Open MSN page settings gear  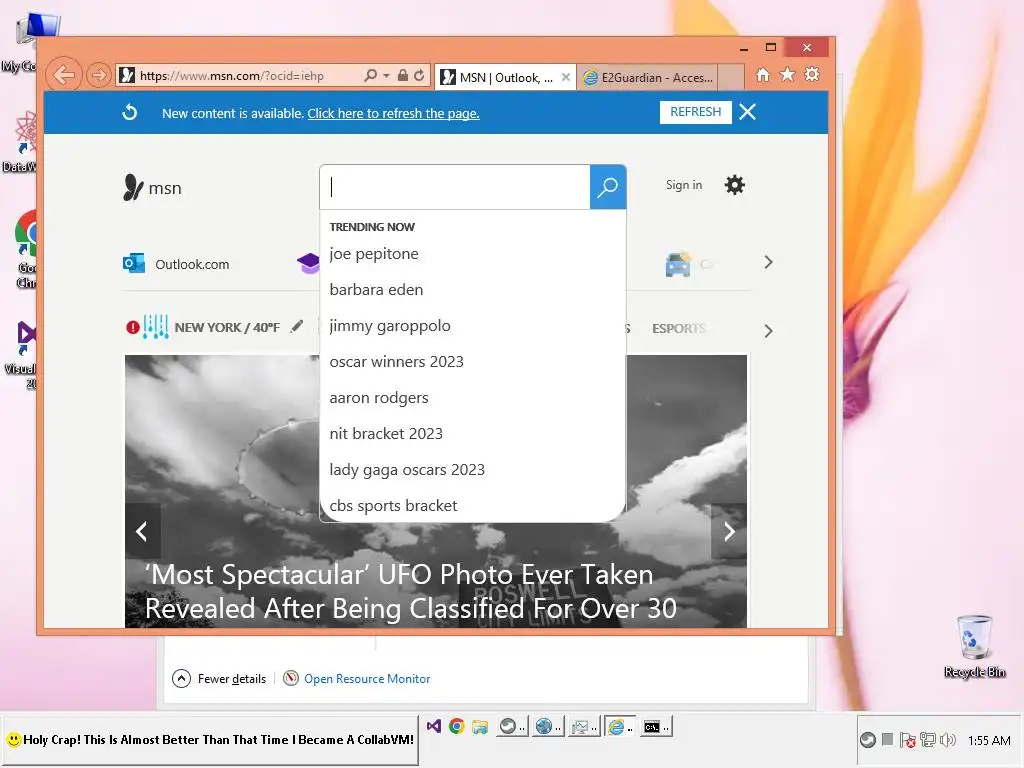tap(735, 185)
